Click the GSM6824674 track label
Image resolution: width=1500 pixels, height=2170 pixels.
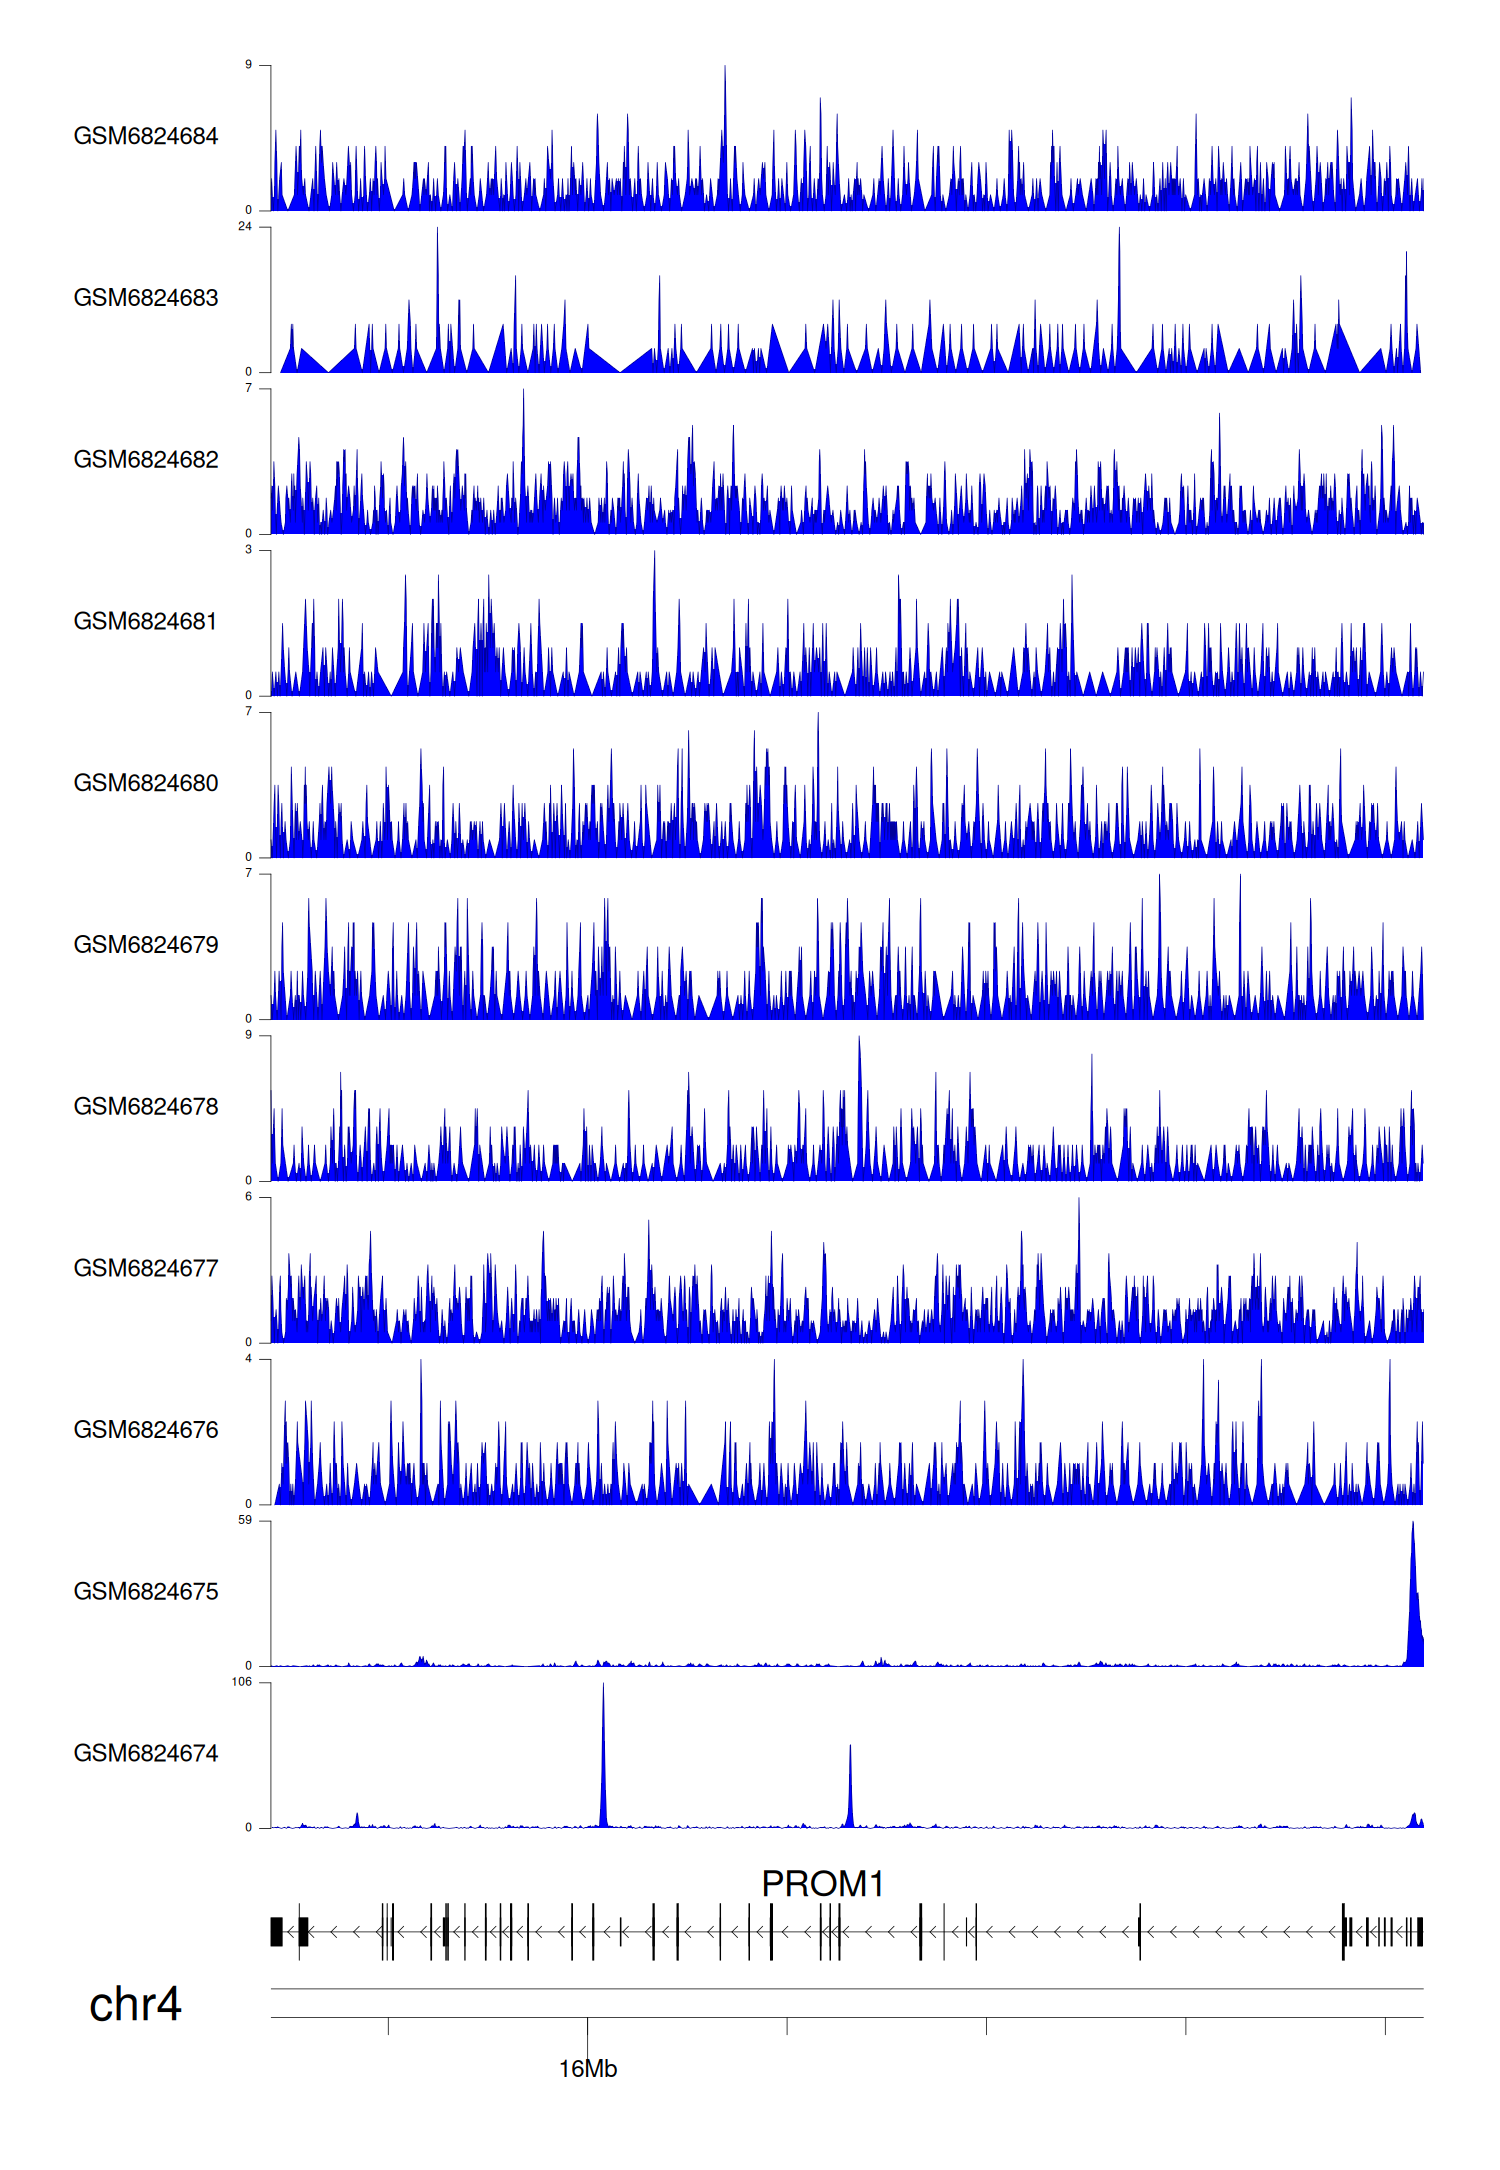[145, 1754]
